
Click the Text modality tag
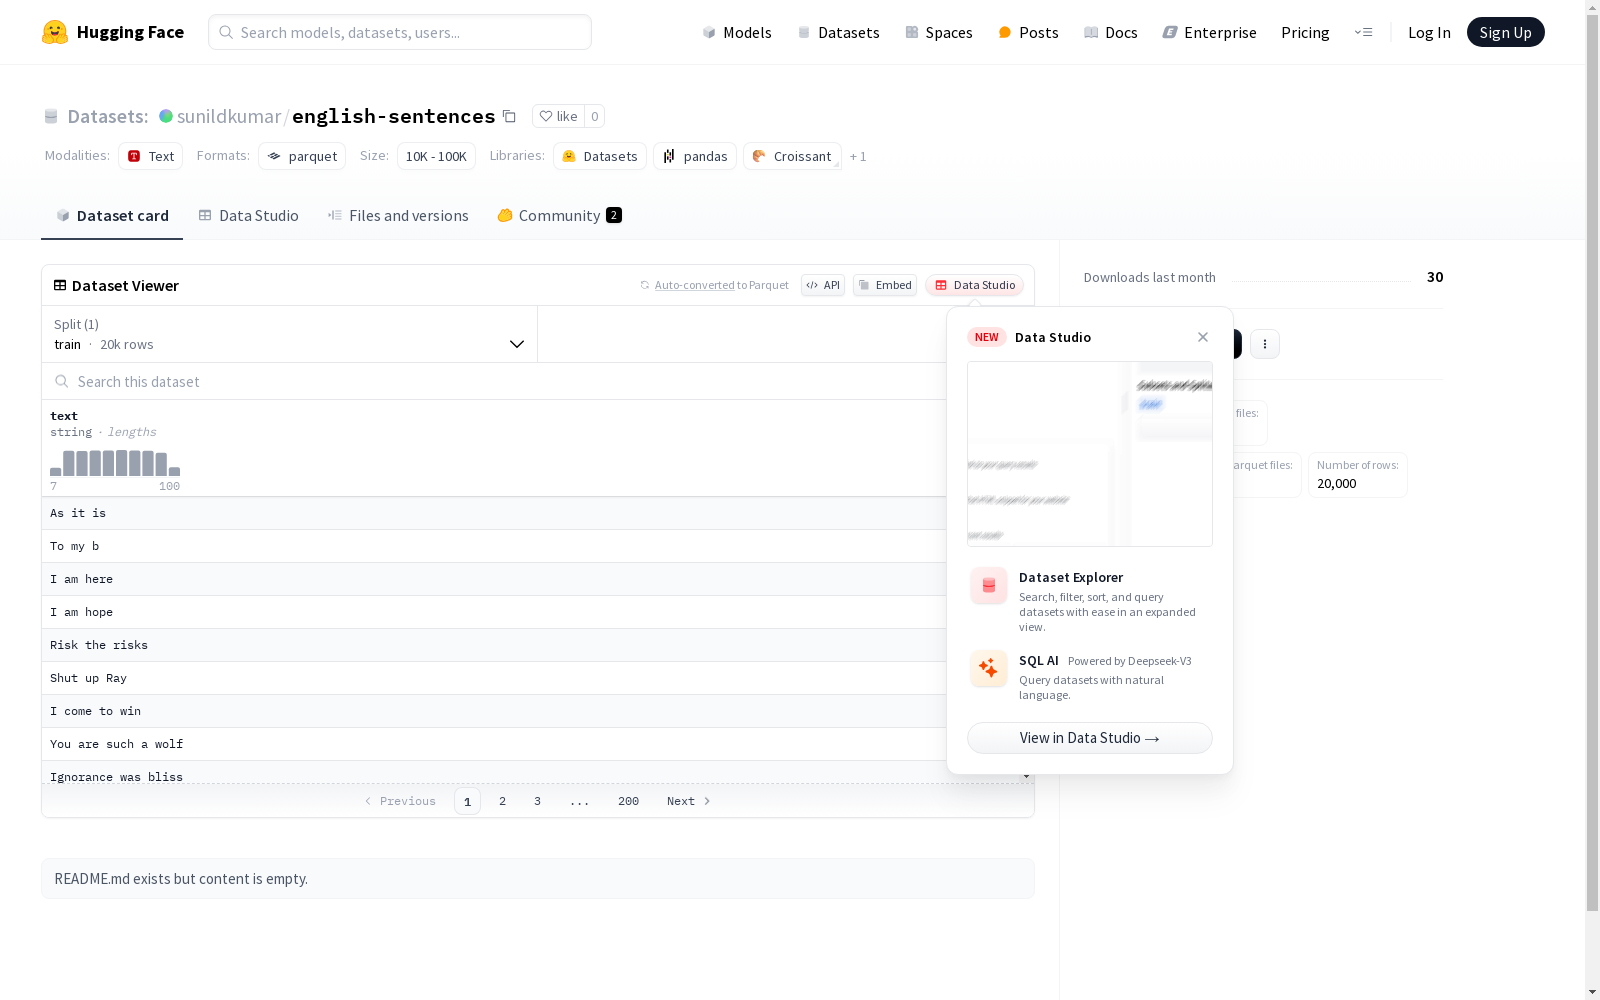150,156
